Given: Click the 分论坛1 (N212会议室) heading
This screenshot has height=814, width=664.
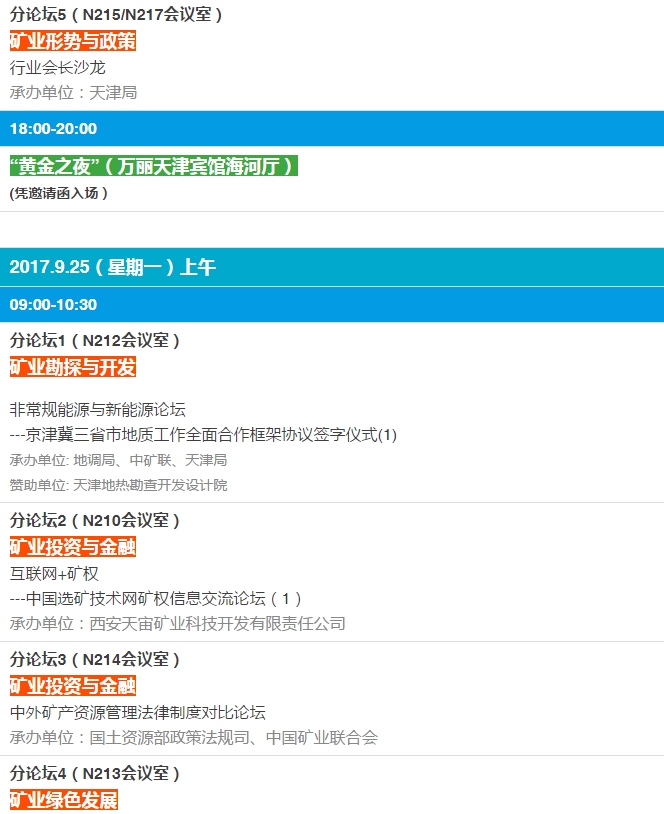Looking at the screenshot, I should click(x=95, y=340).
